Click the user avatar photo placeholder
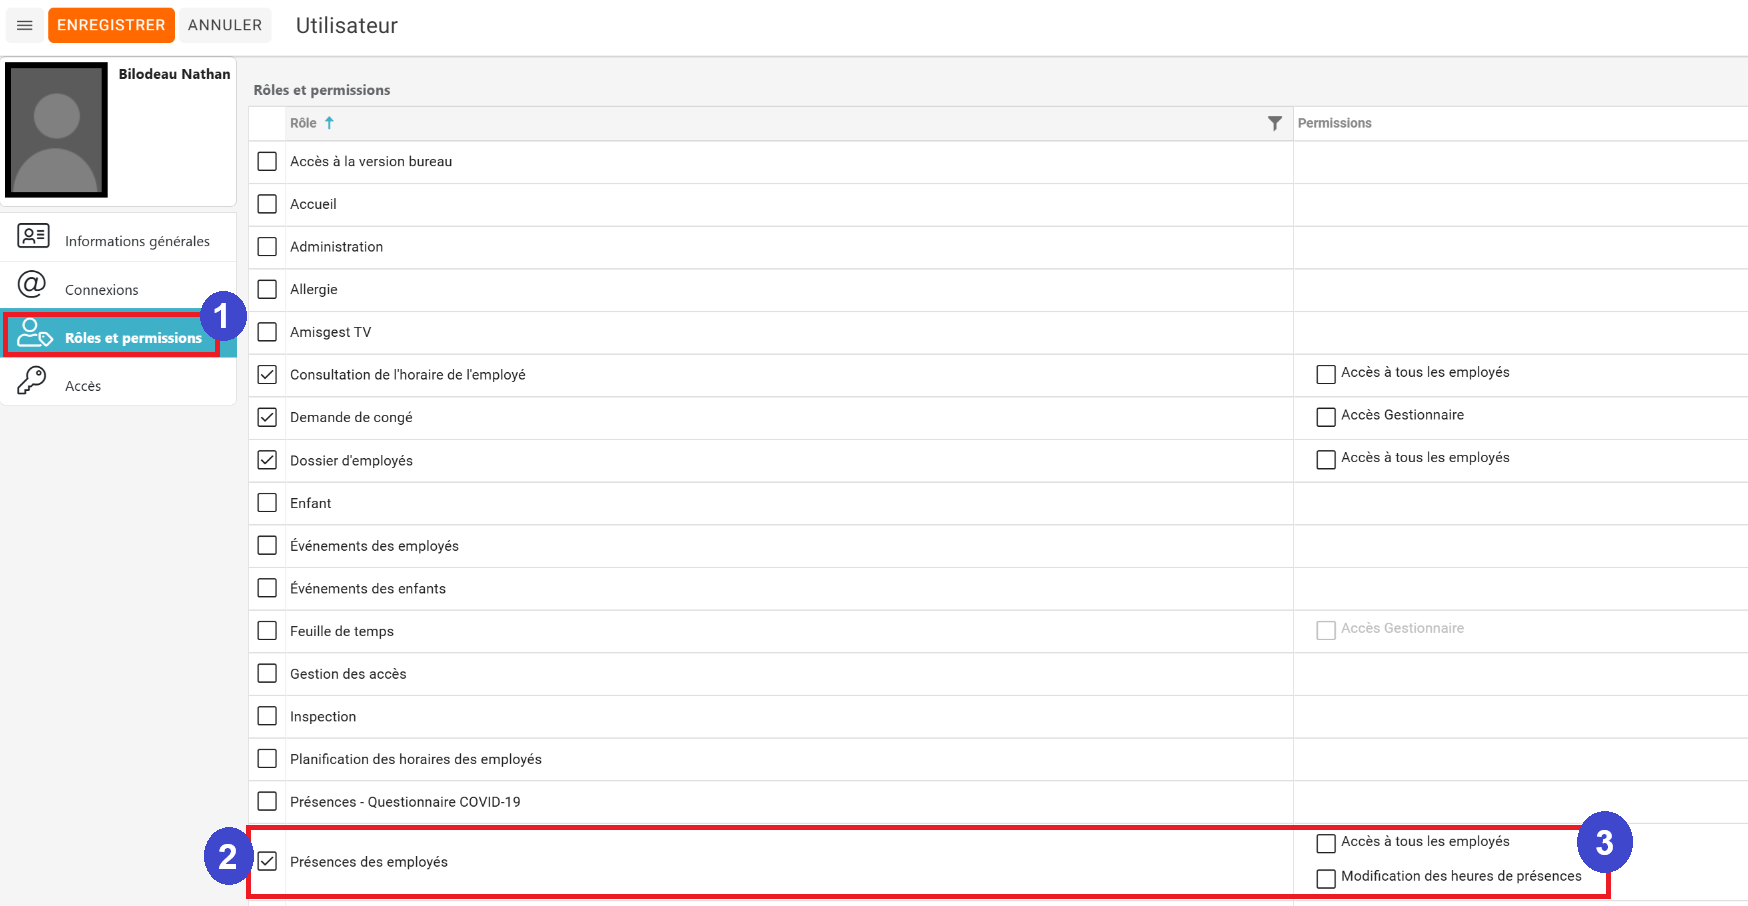 tap(57, 130)
